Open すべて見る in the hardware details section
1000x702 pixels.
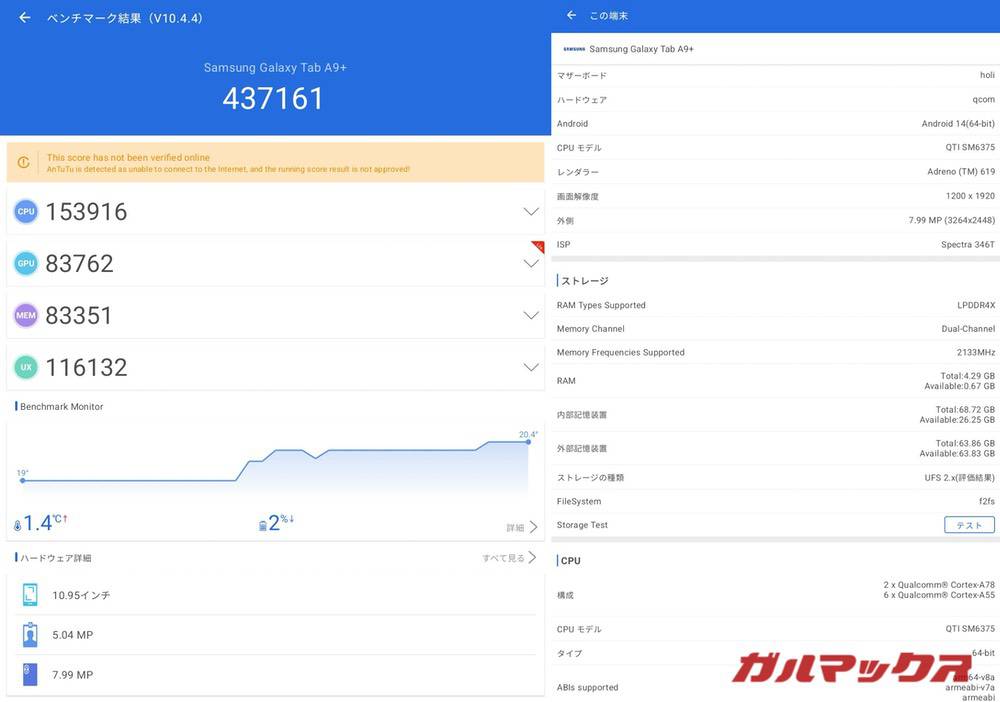pyautogui.click(x=503, y=558)
